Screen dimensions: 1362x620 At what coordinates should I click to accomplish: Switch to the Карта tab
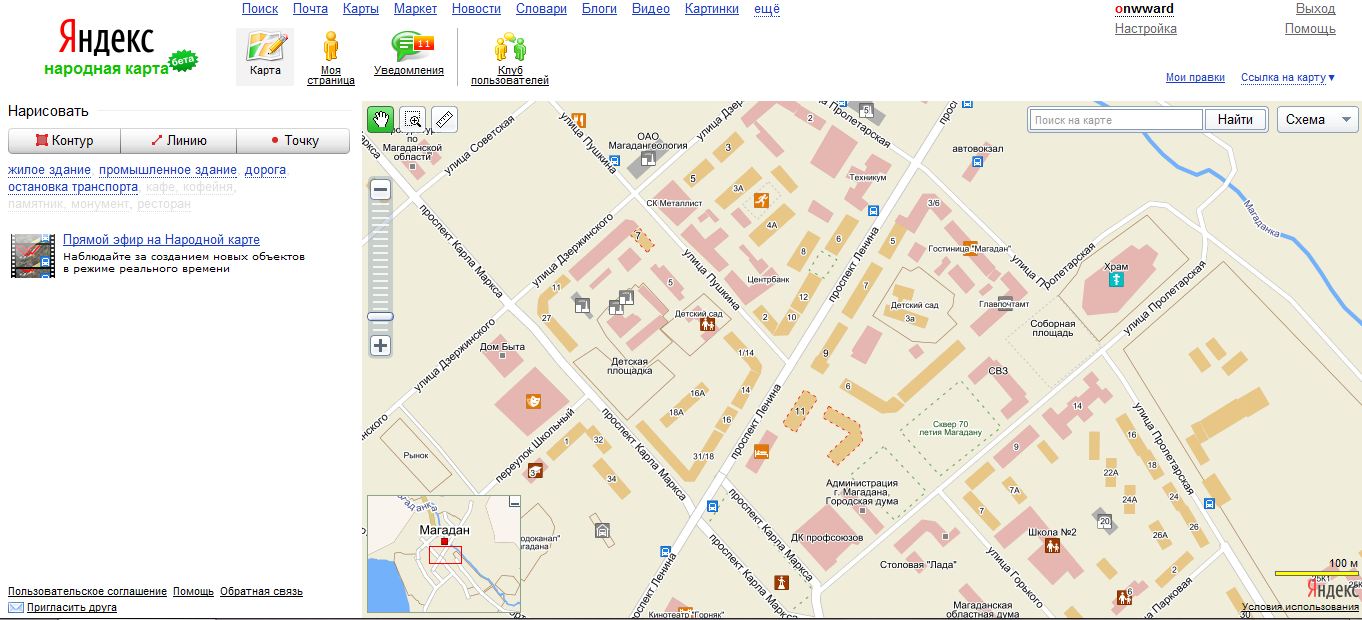tap(265, 55)
